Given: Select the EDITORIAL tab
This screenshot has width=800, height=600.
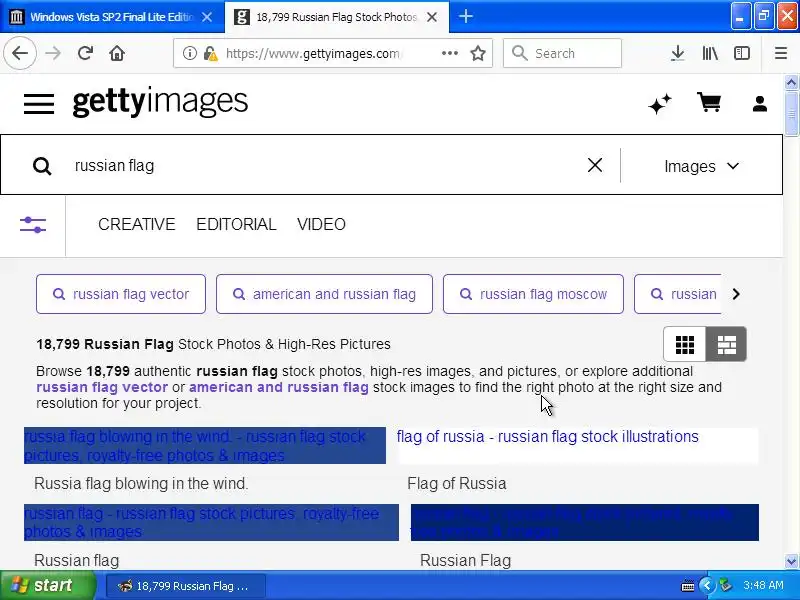Looking at the screenshot, I should click(x=236, y=224).
